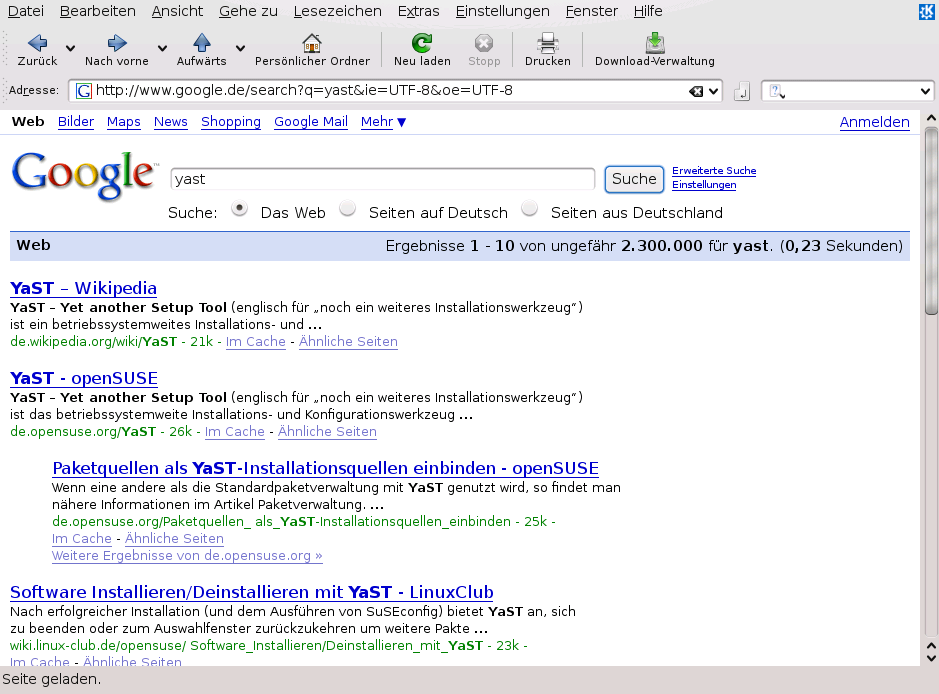Click the Web label in navigation bar
939x694 pixels.
point(28,122)
